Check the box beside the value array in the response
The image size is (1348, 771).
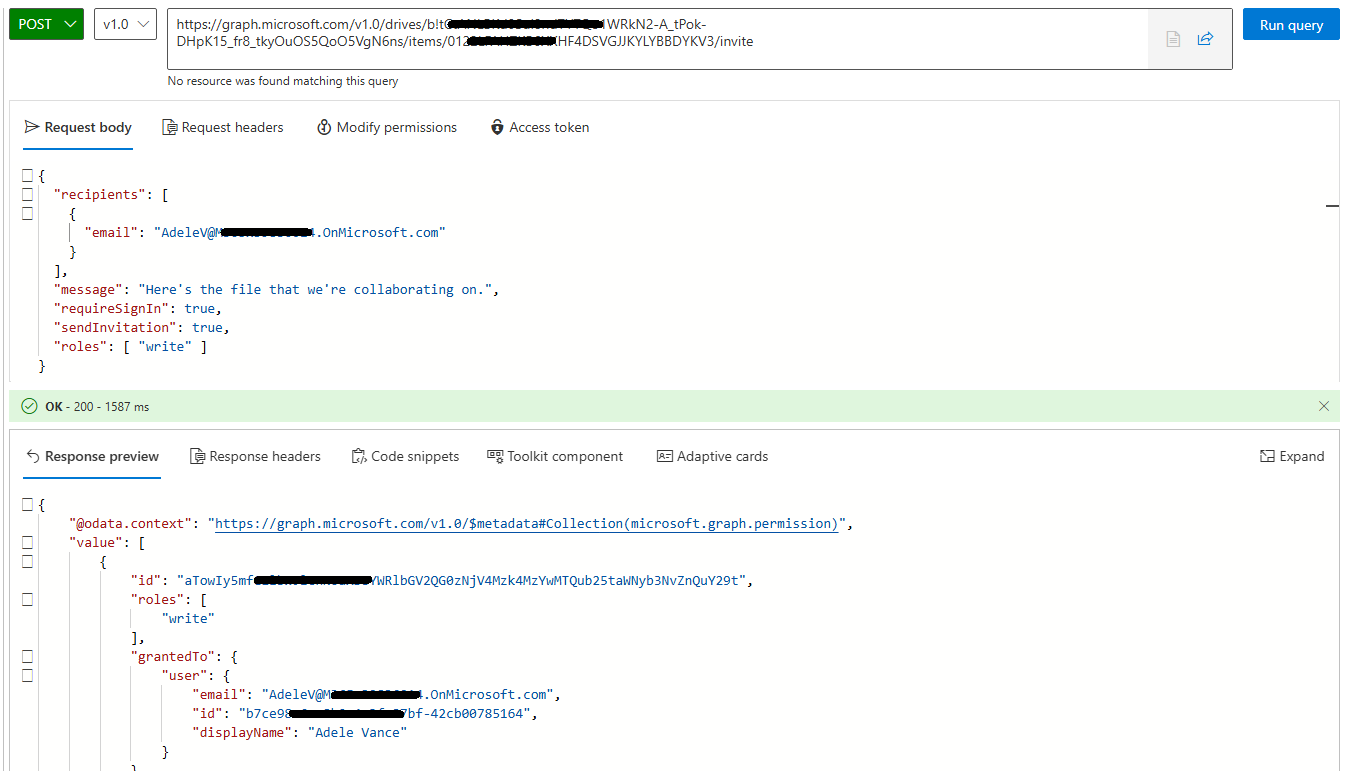point(27,542)
